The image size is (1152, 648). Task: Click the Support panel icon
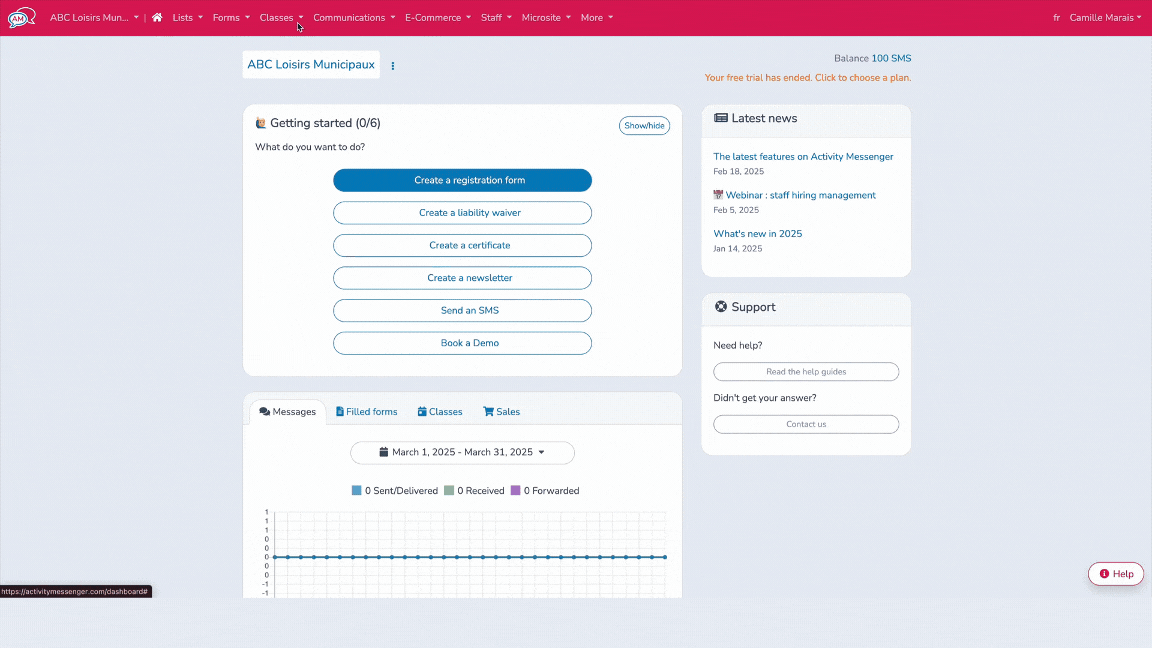720,307
